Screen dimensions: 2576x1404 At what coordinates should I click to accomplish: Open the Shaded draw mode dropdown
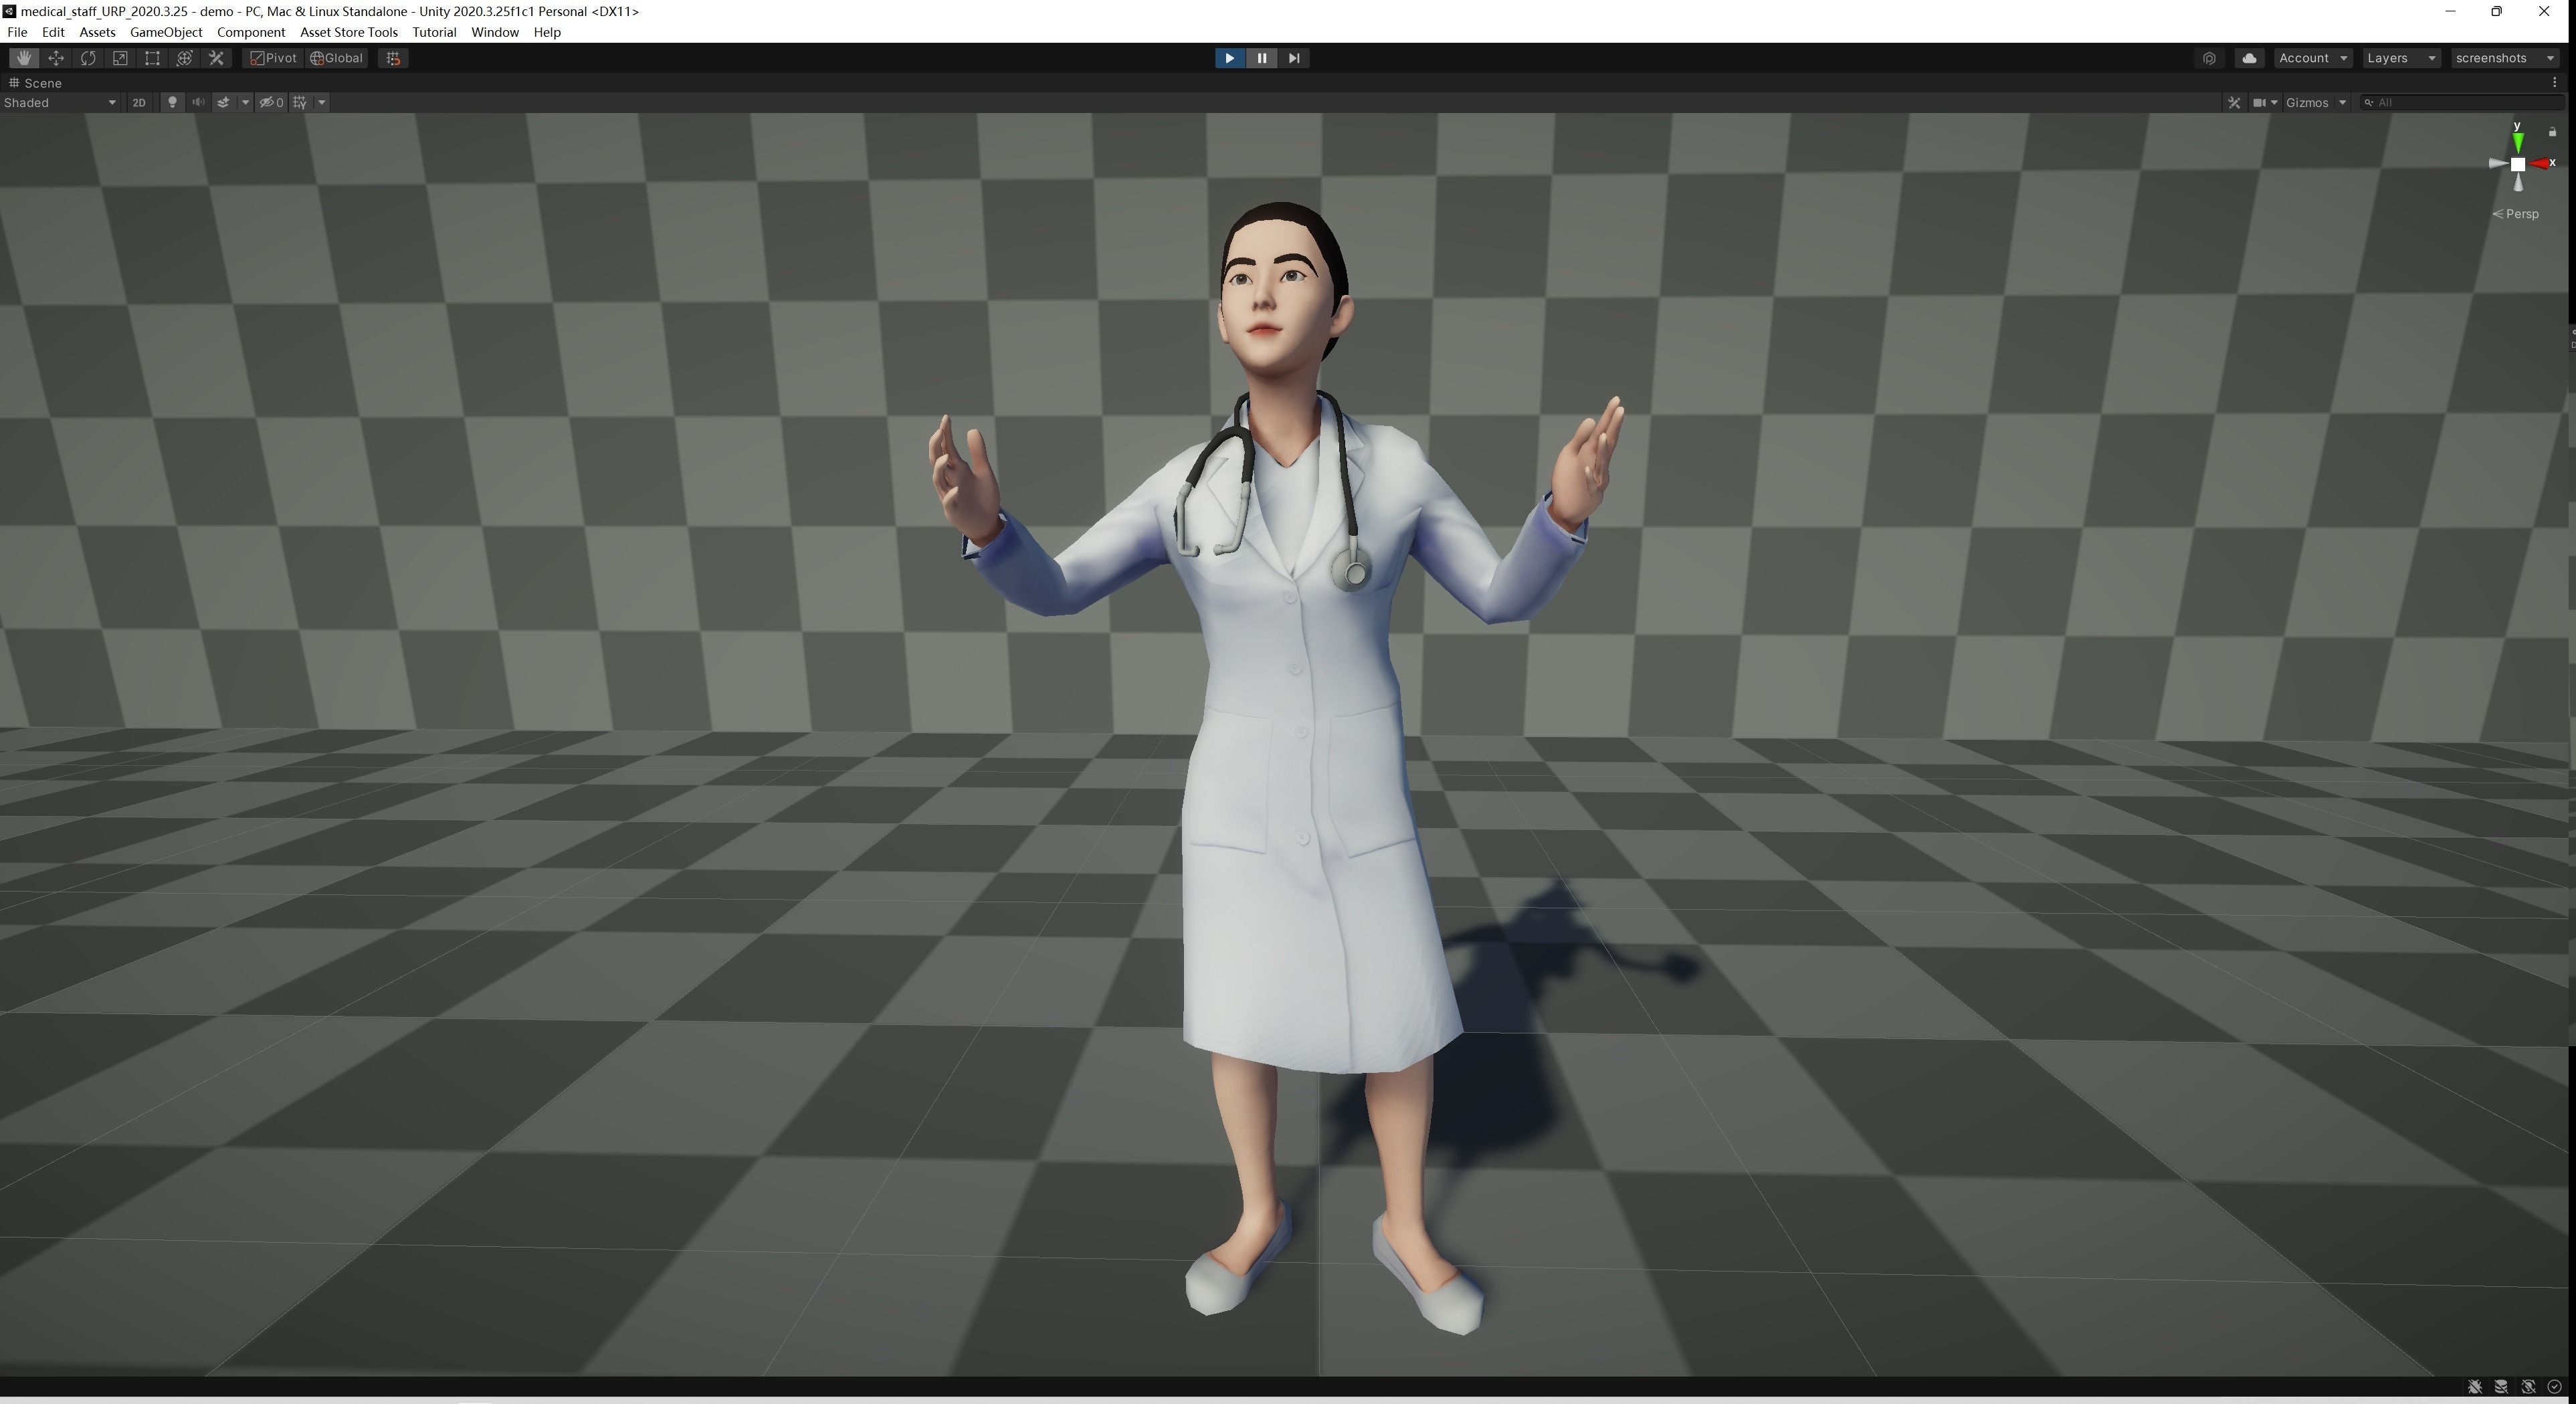coord(60,102)
